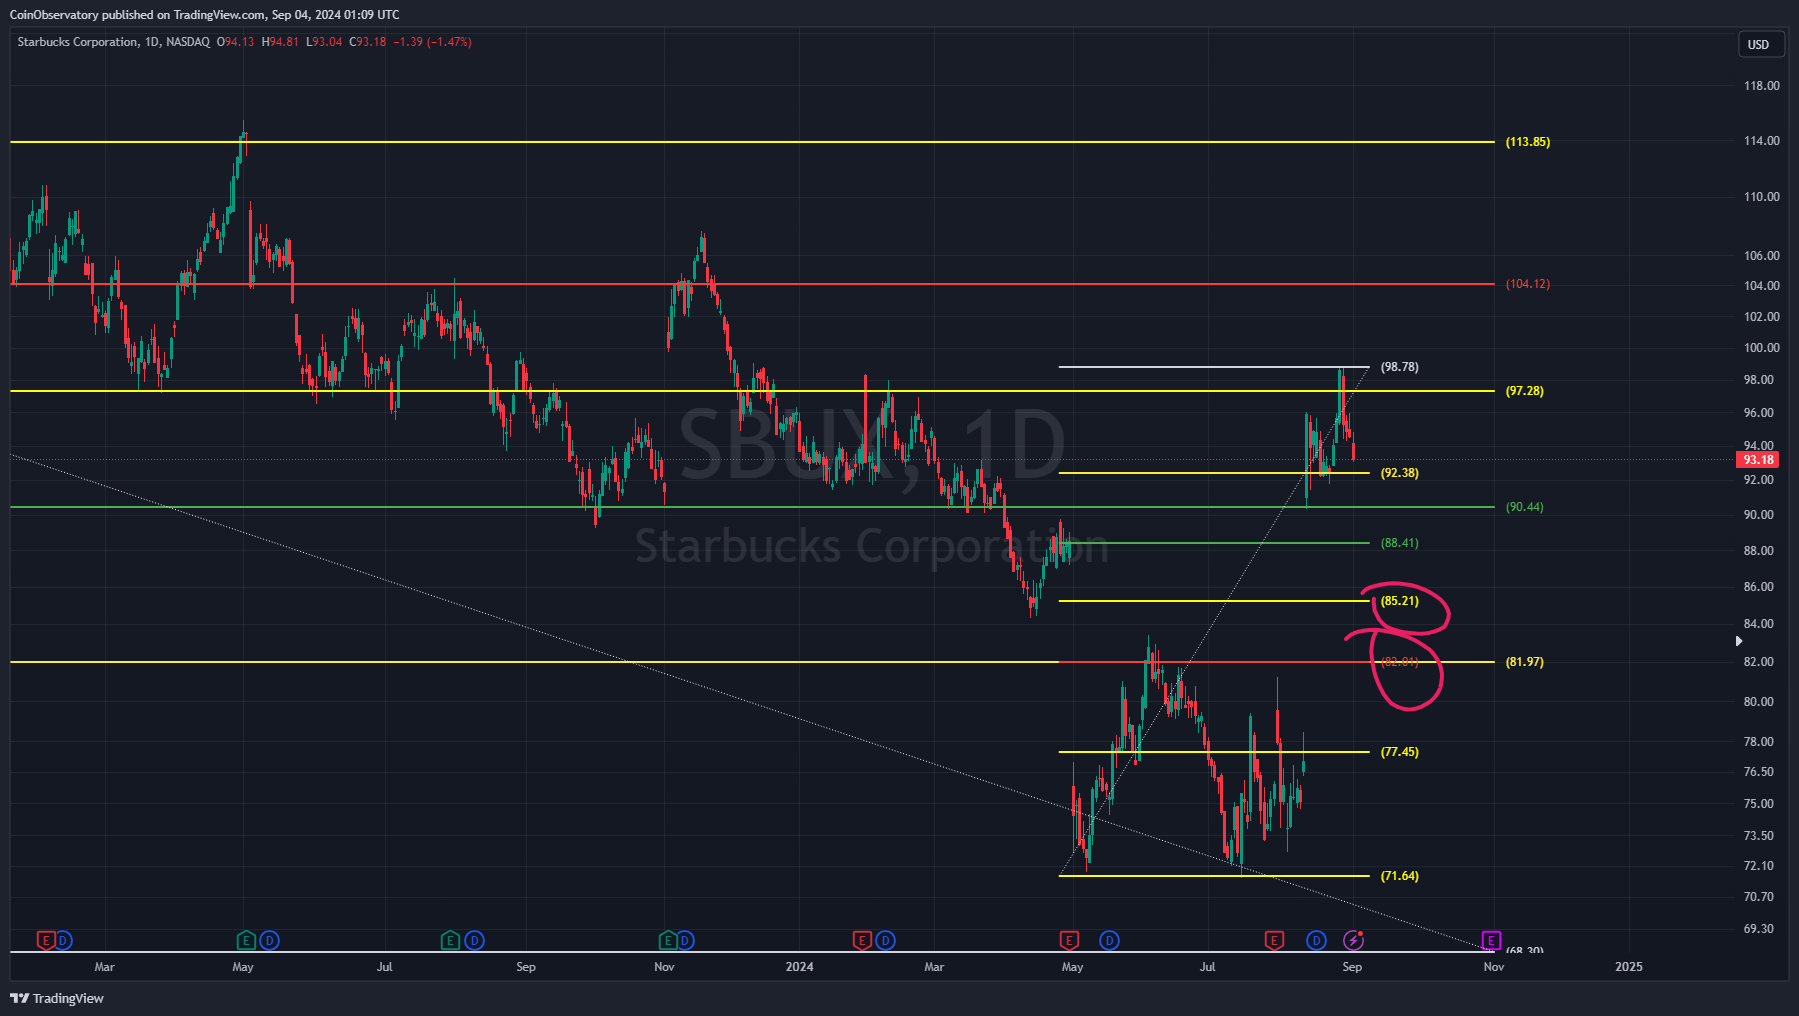Click the 118.00 price axis label
1799x1016 pixels.
[x=1762, y=86]
